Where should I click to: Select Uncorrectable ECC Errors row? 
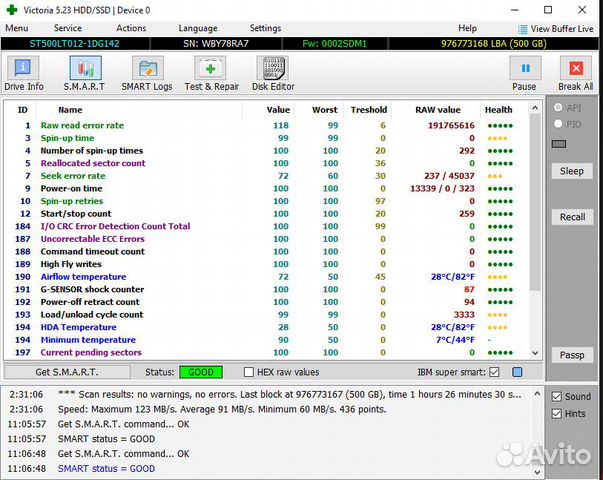point(265,239)
